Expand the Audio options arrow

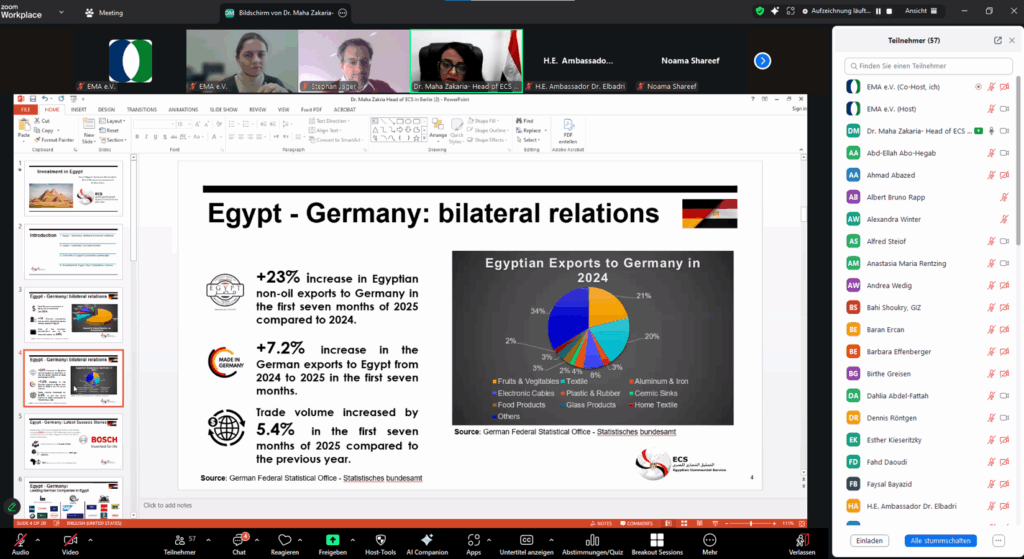41,537
